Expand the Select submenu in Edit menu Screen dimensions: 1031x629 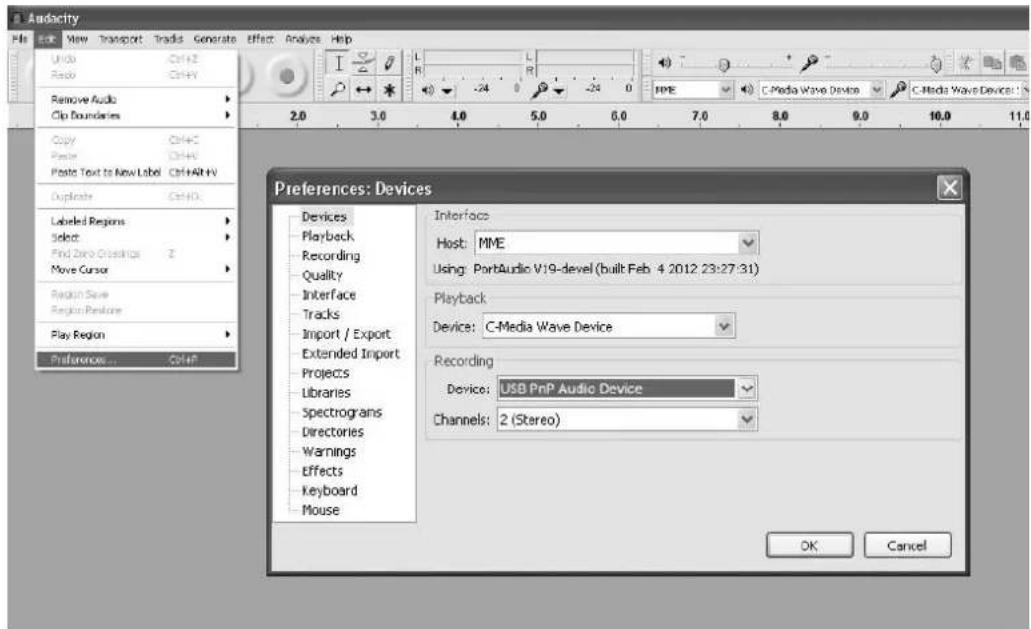pos(136,237)
